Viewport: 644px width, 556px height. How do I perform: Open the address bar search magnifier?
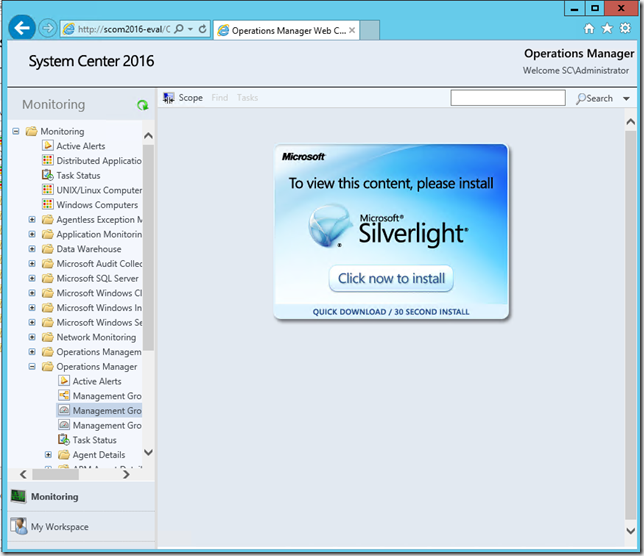point(179,29)
